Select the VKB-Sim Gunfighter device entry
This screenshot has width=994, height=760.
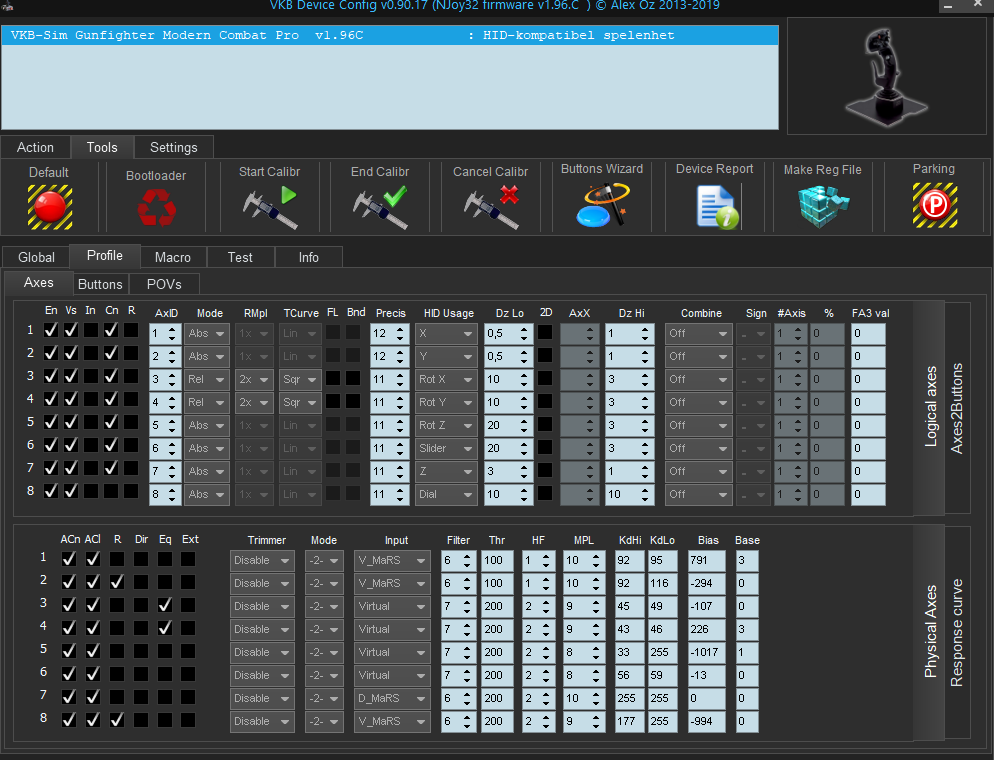[390, 35]
